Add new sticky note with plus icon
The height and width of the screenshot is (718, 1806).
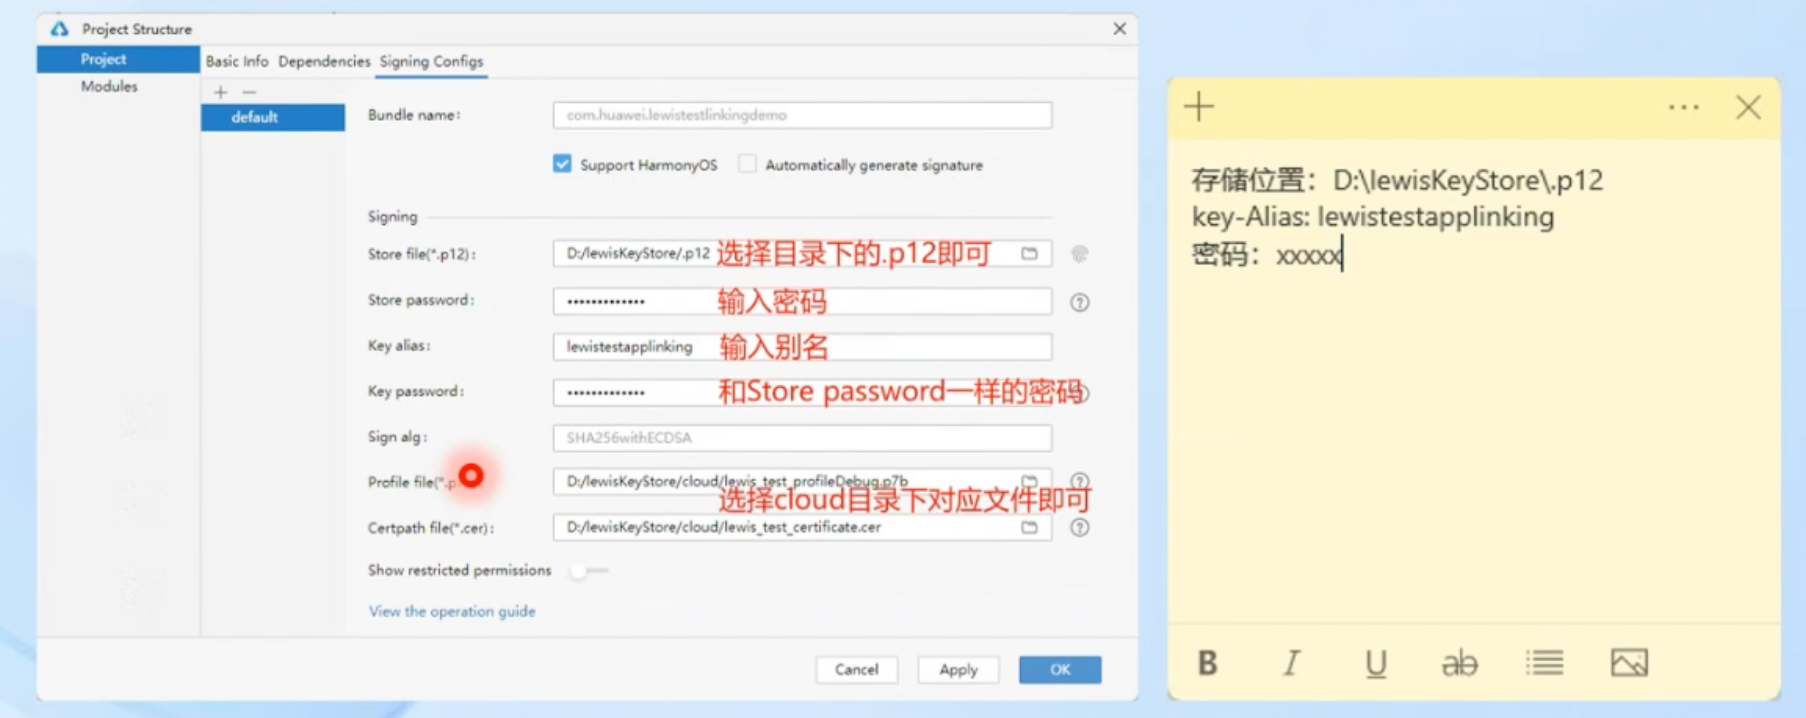coord(1199,107)
